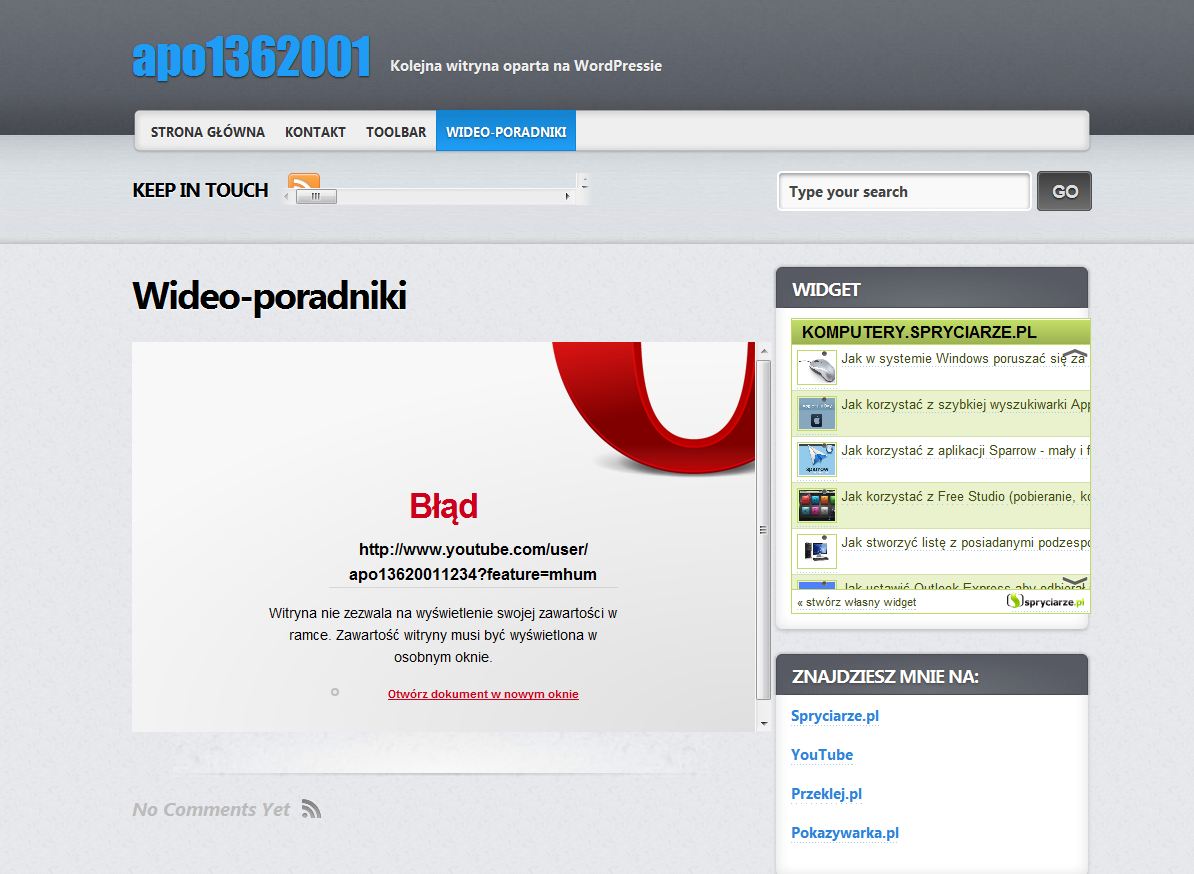
Task: Open the Przeklej.pl sidebar link
Action: 826,794
